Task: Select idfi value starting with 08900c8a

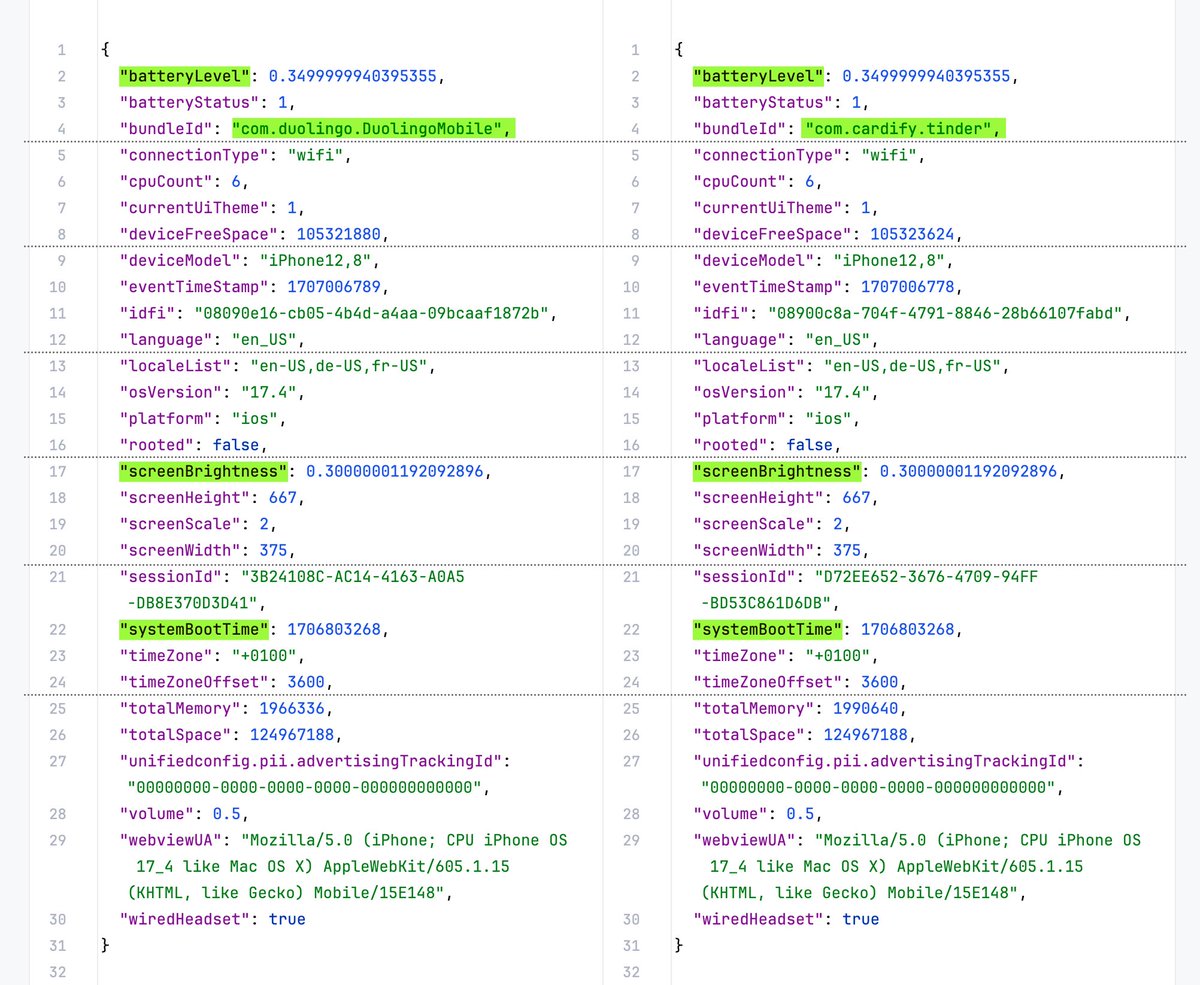Action: click(x=944, y=313)
